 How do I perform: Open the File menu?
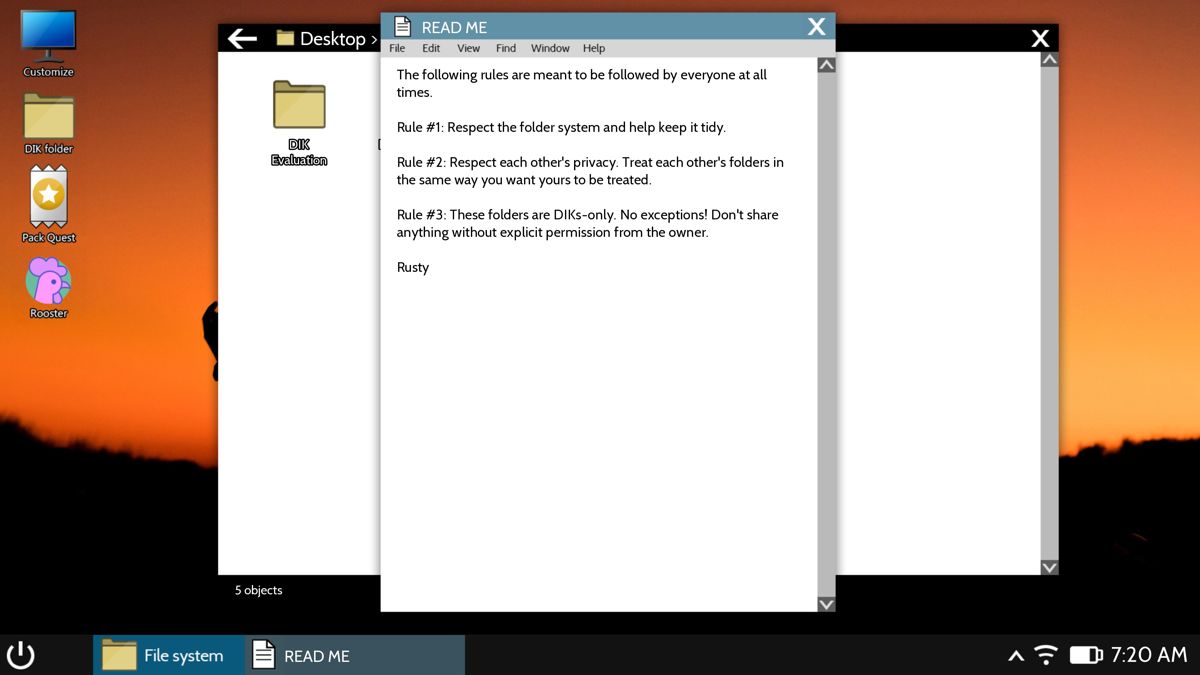(397, 48)
